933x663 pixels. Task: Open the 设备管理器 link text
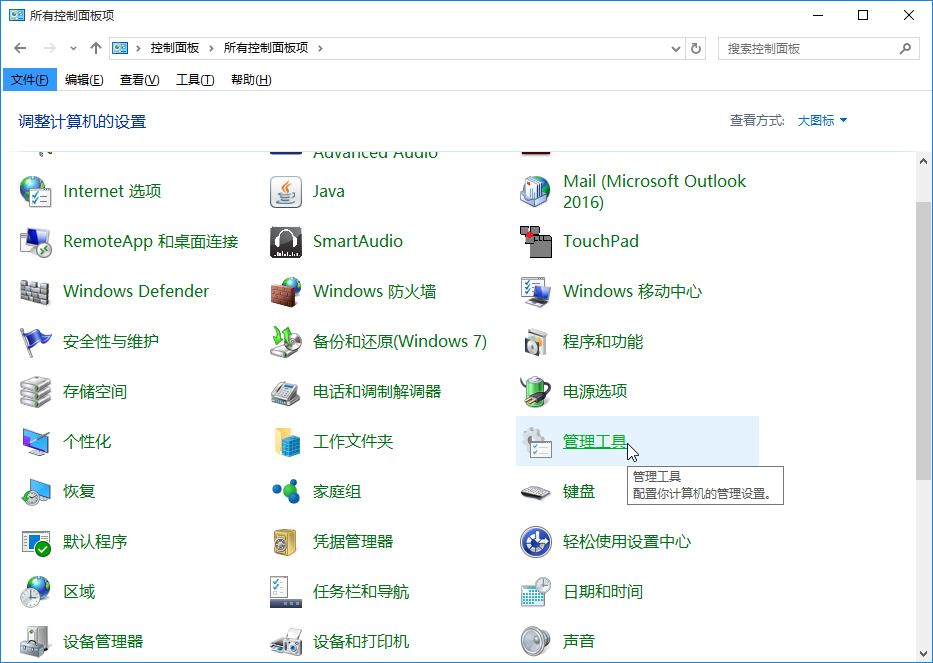103,642
